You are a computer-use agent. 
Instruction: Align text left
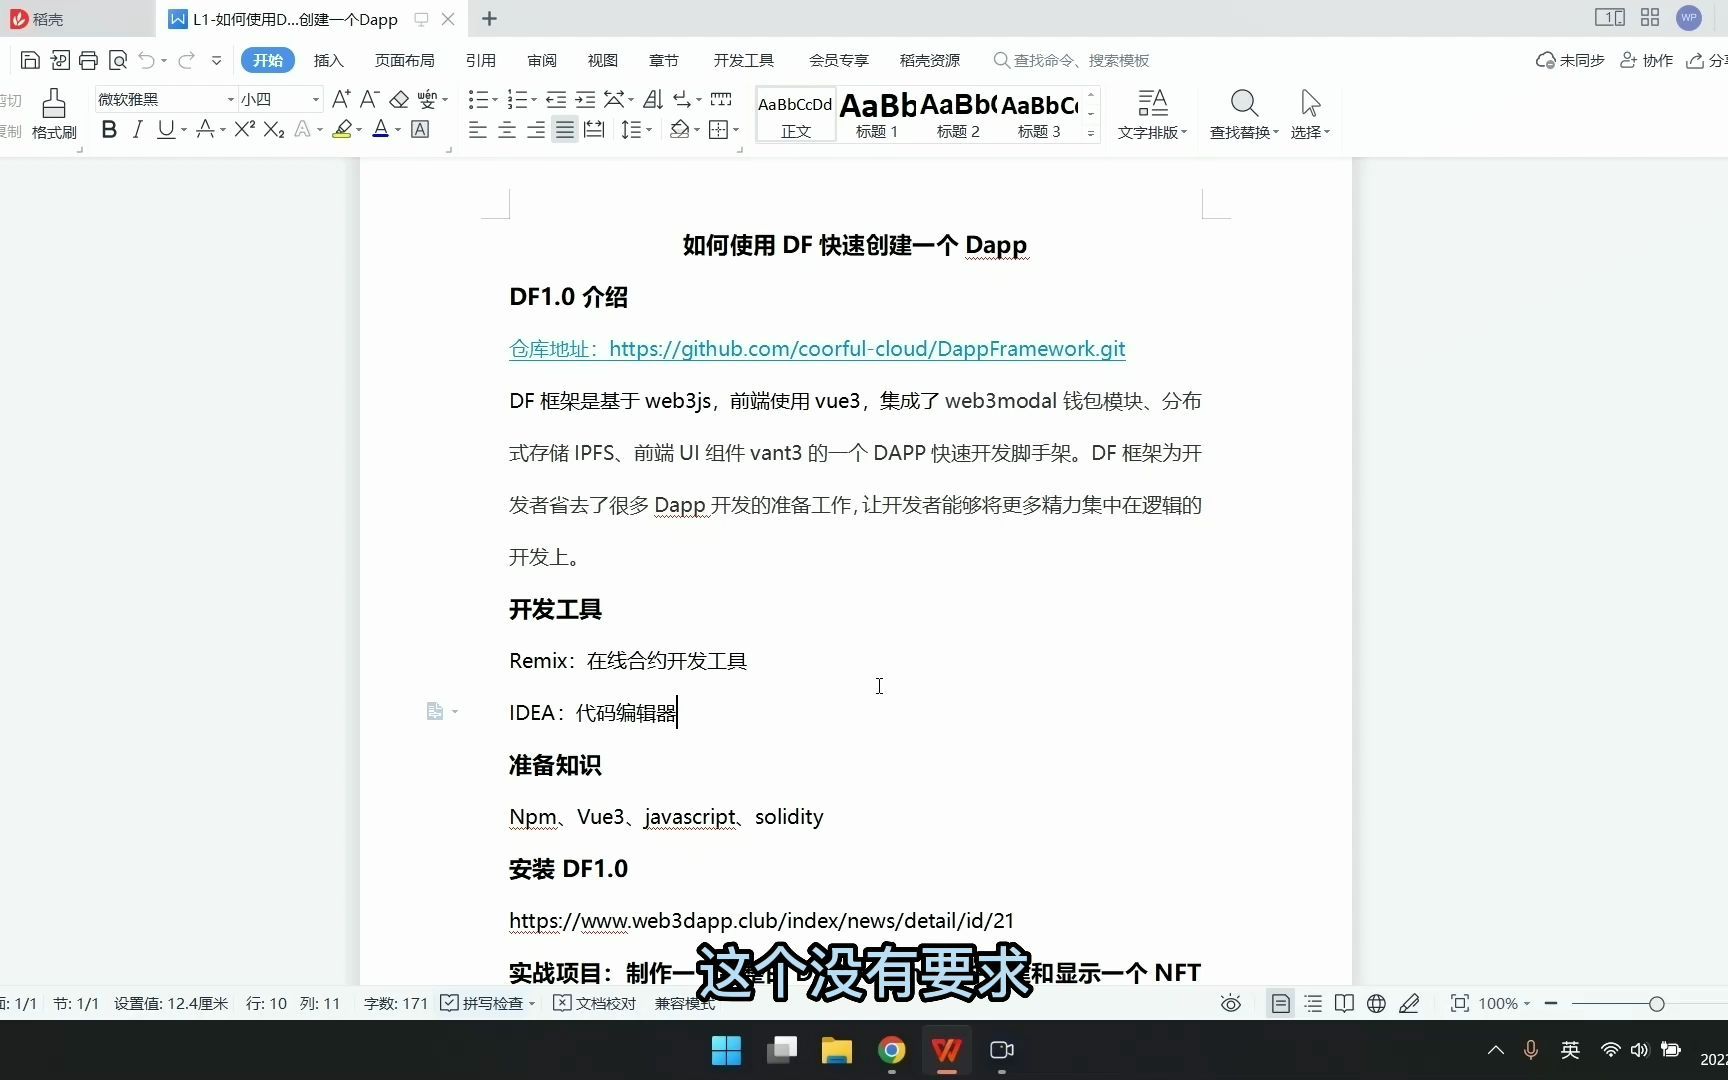click(478, 129)
